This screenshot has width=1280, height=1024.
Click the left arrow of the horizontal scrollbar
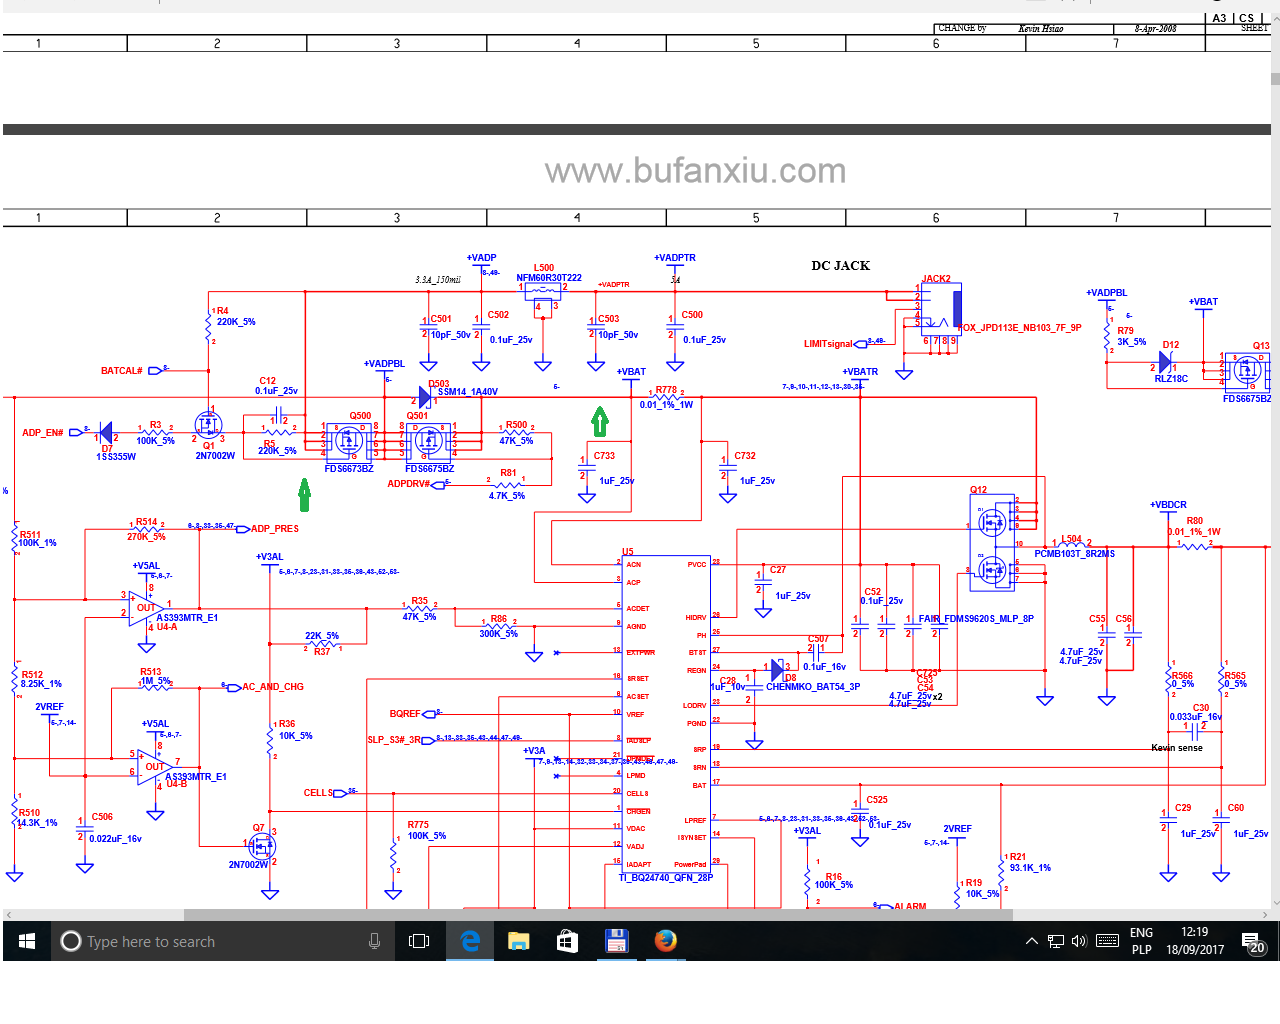(x=9, y=914)
